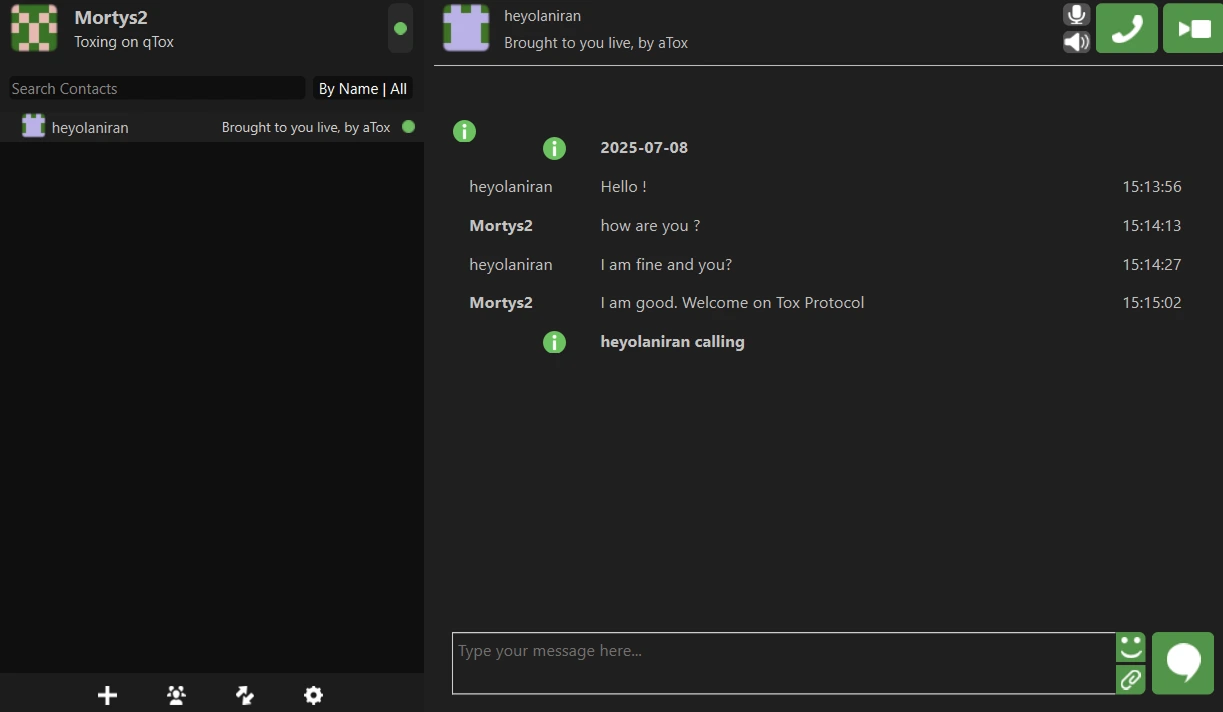Toggle the speaker volume mute
The image size is (1223, 712).
[1076, 42]
